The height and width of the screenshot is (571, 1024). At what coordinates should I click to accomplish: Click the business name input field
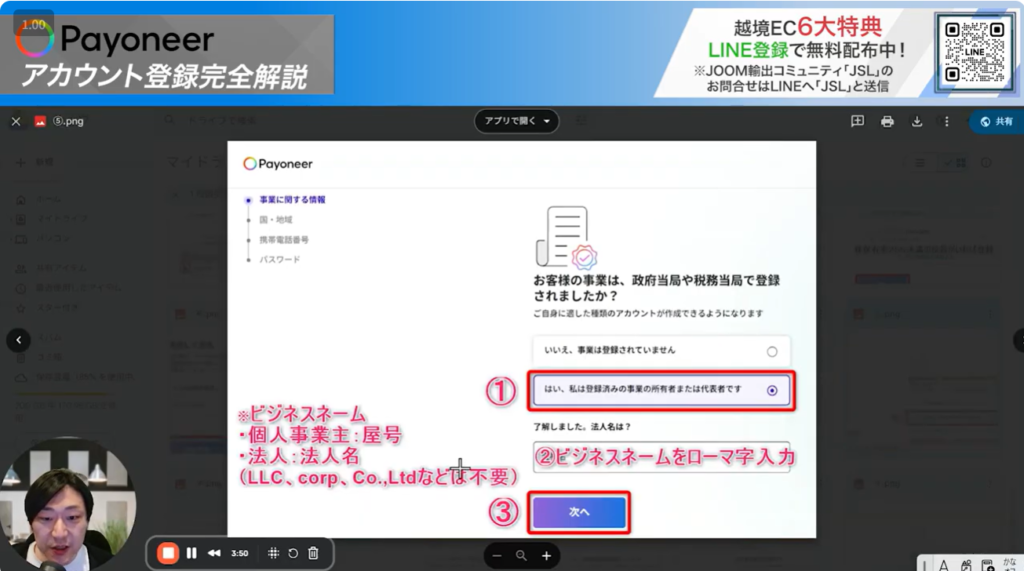click(x=661, y=457)
